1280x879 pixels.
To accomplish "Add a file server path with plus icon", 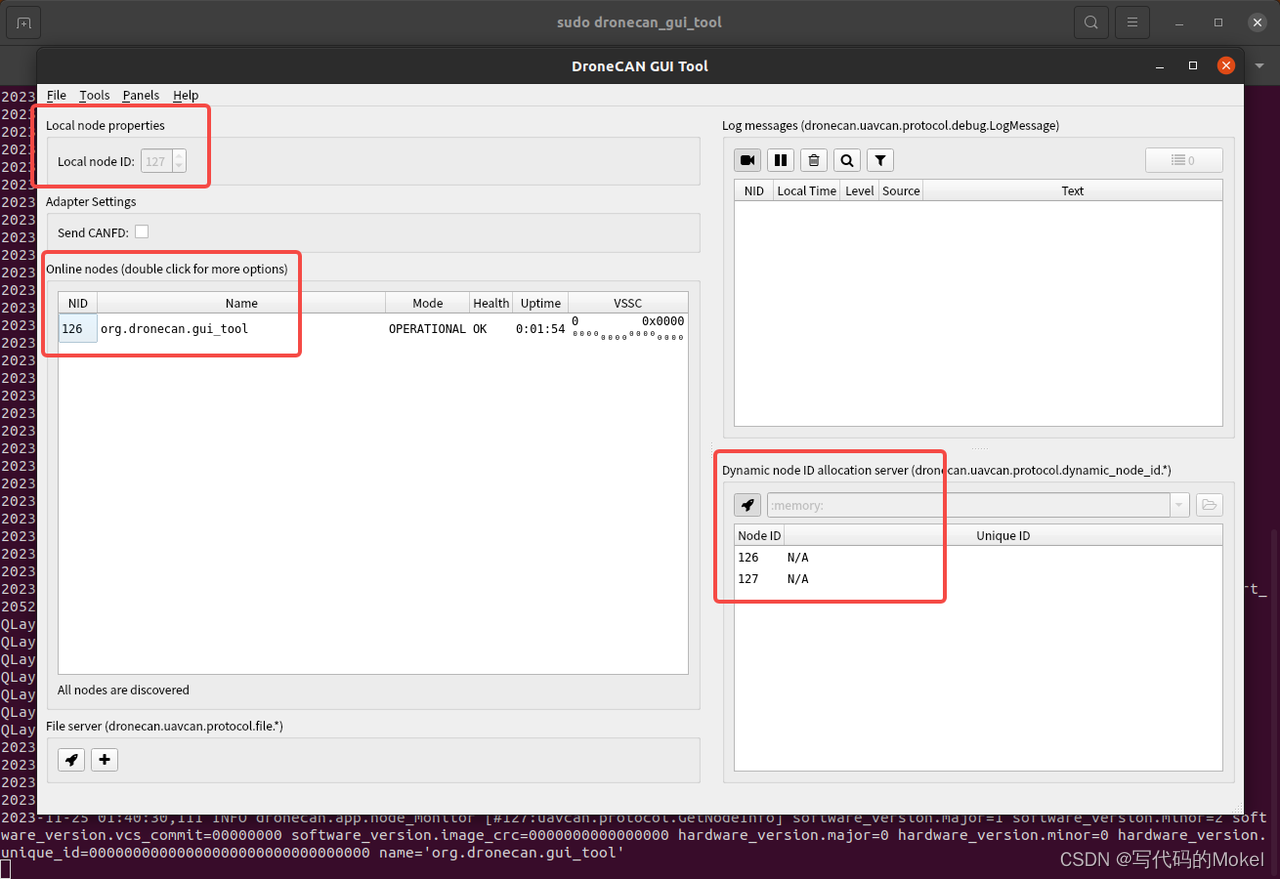I will tap(104, 759).
